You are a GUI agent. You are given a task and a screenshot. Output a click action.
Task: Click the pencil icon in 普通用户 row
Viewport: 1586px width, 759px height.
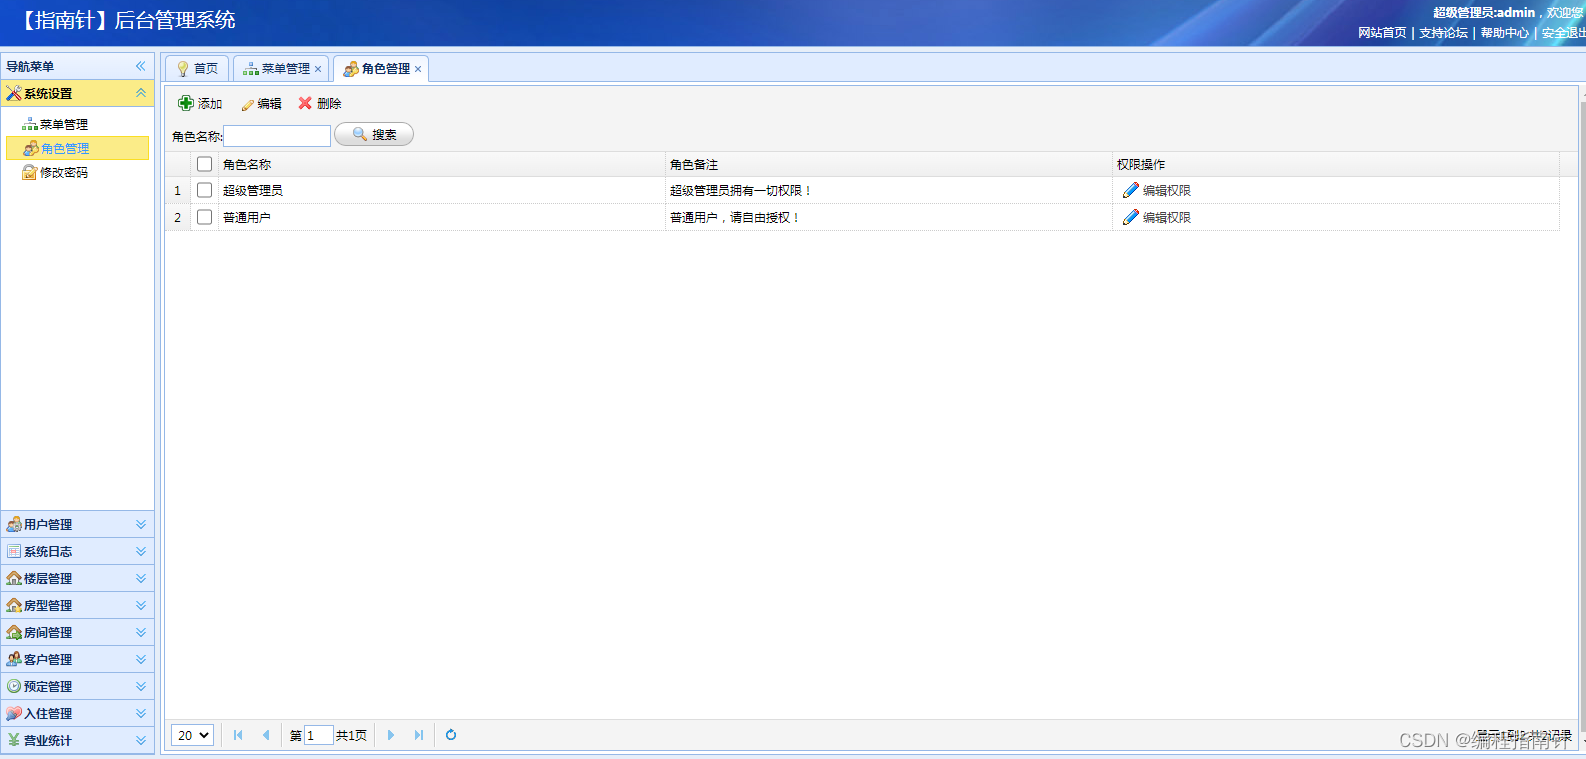[1130, 217]
